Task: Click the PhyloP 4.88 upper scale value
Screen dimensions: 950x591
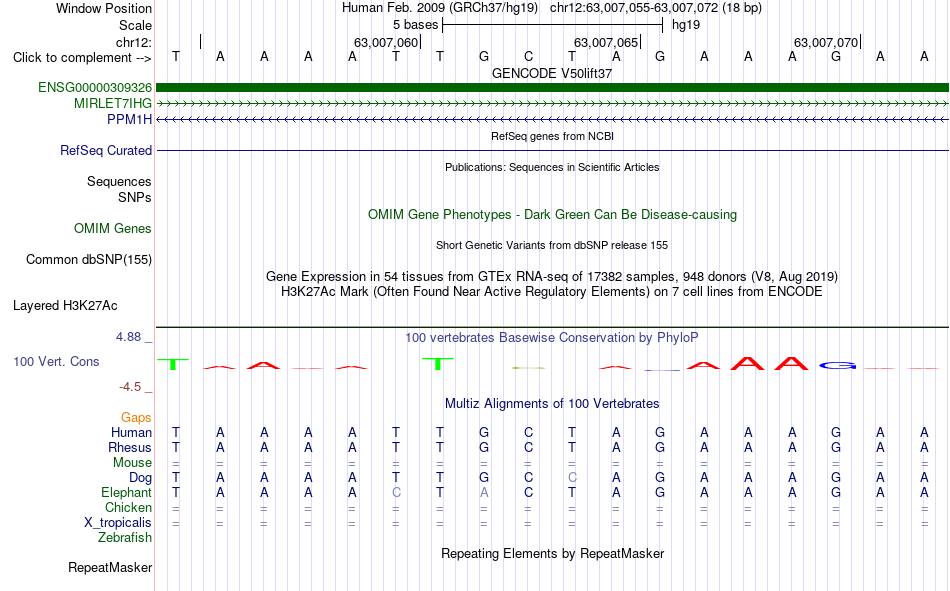Action: point(128,337)
